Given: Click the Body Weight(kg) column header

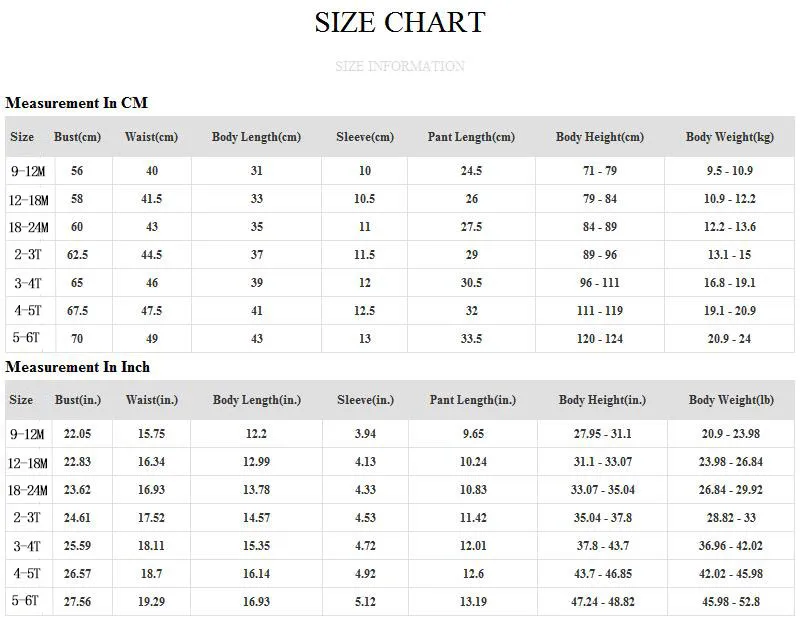Looking at the screenshot, I should point(730,137).
